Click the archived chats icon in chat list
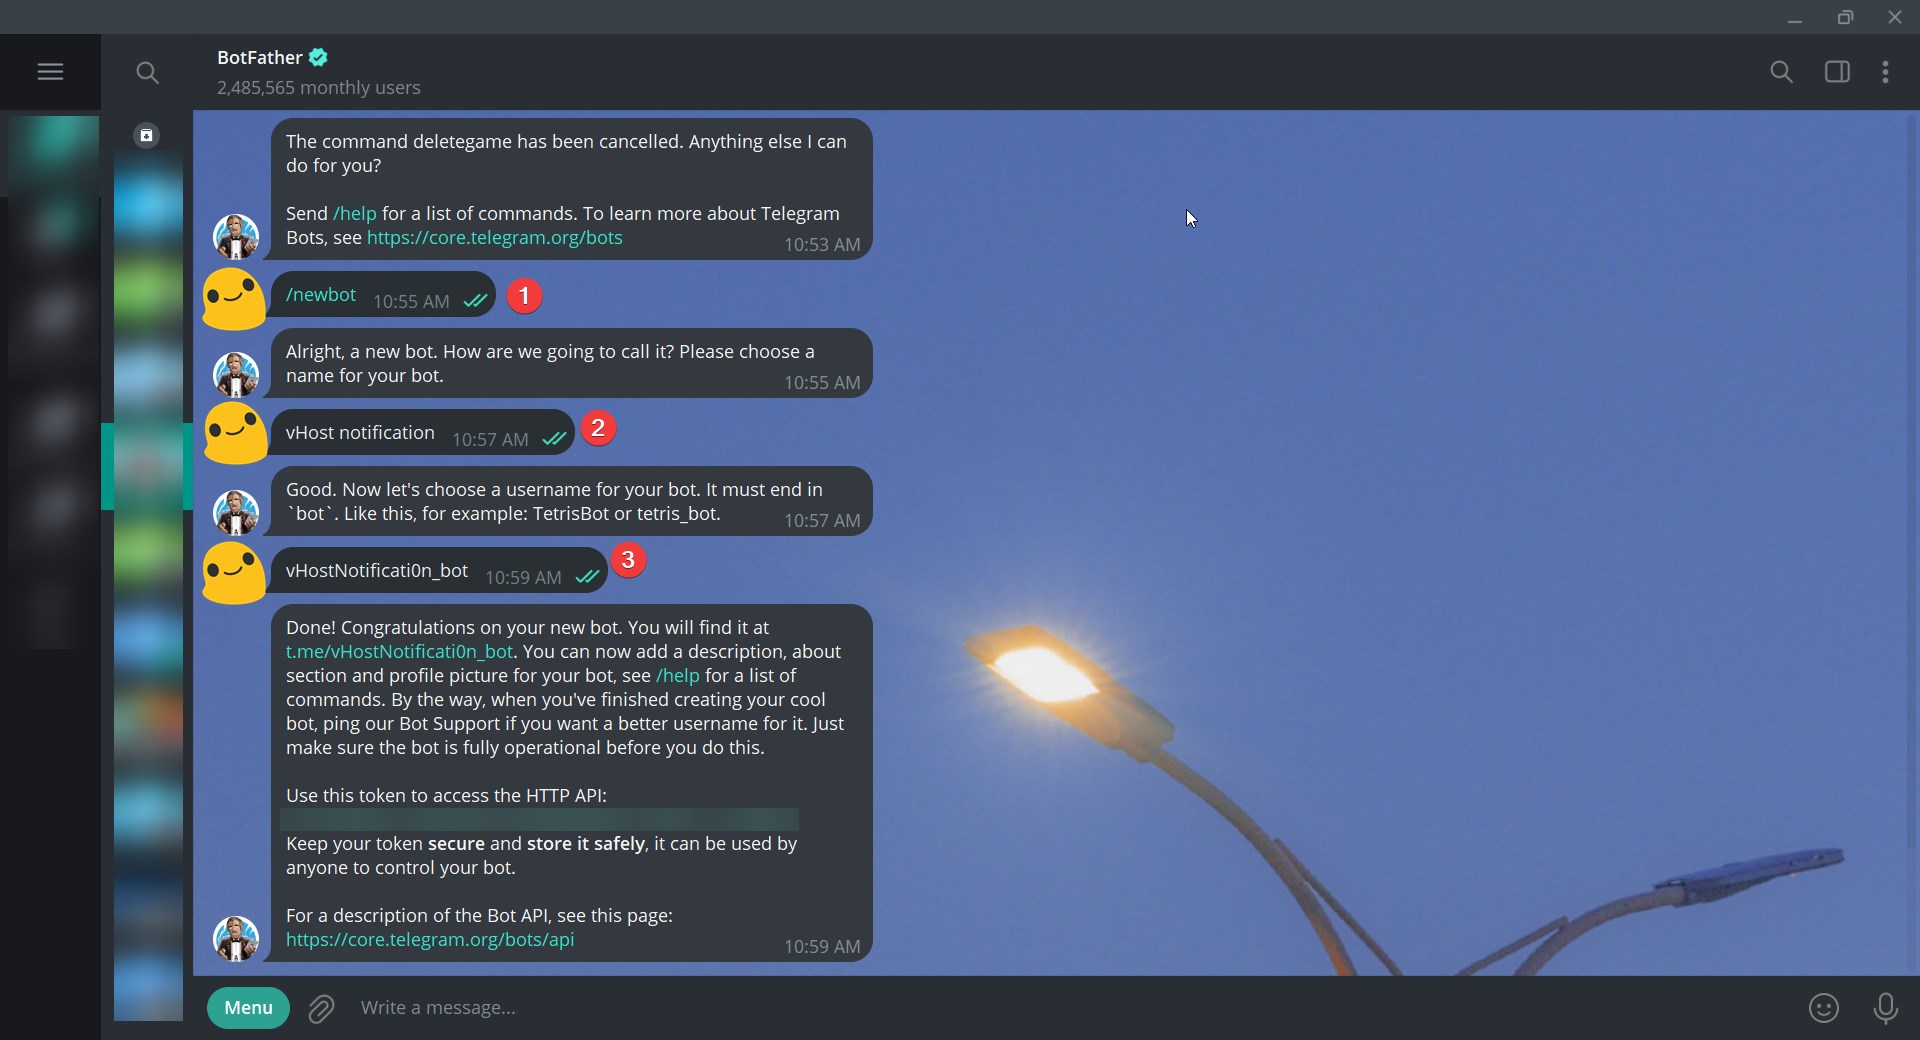This screenshot has width=1920, height=1040. click(147, 135)
